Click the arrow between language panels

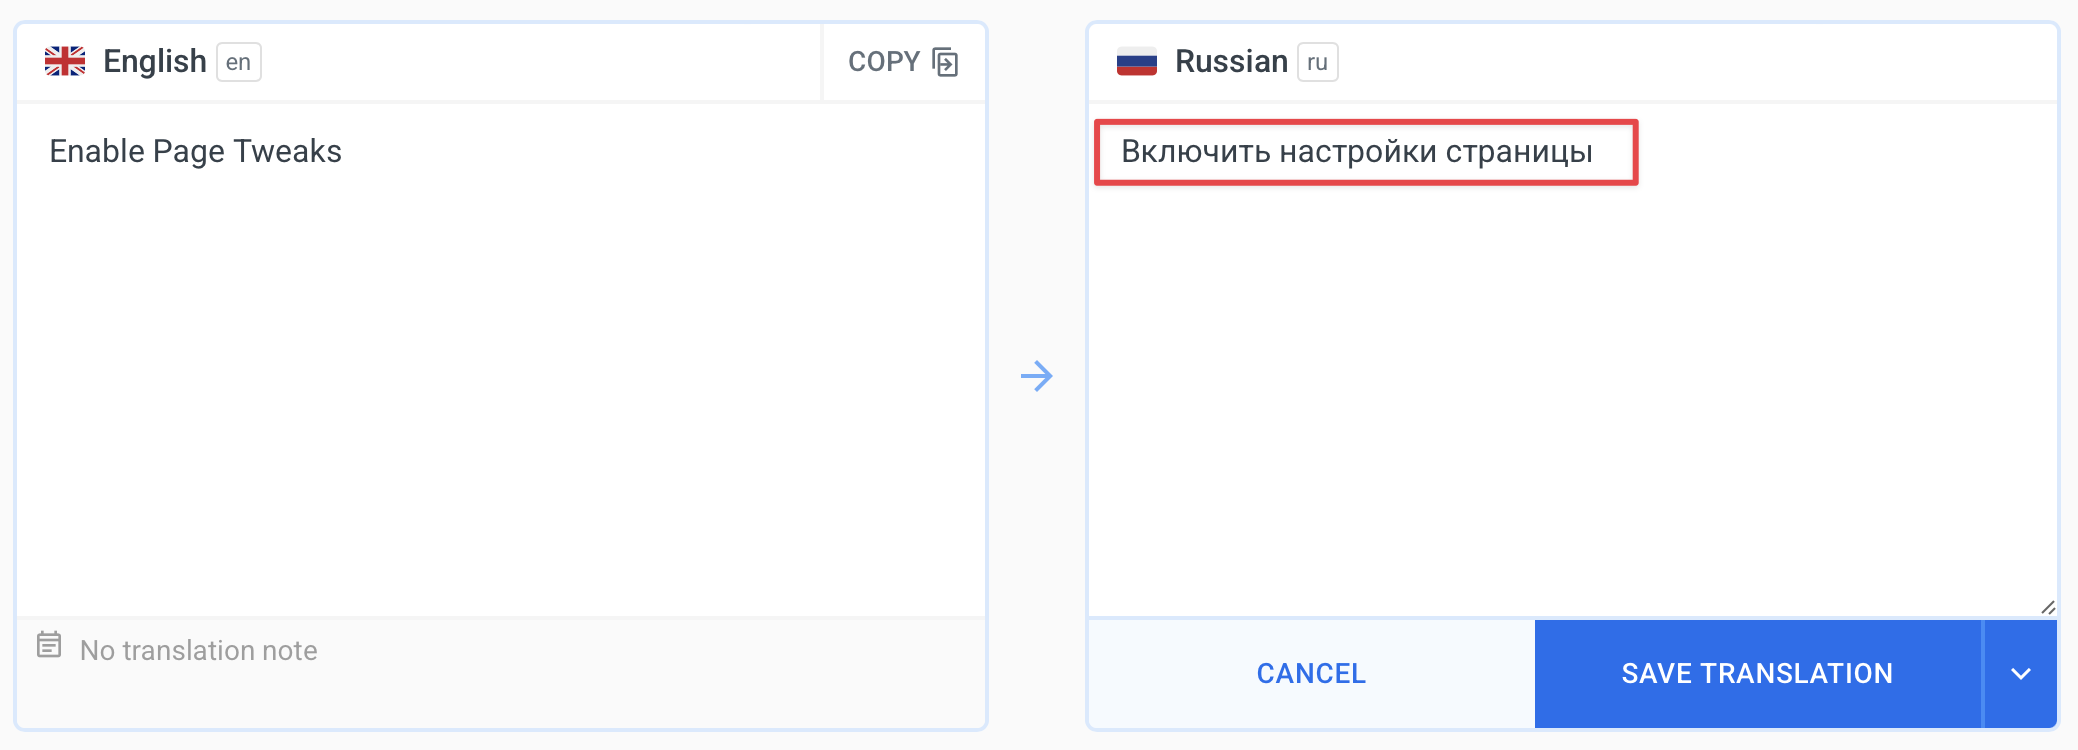point(1037,376)
